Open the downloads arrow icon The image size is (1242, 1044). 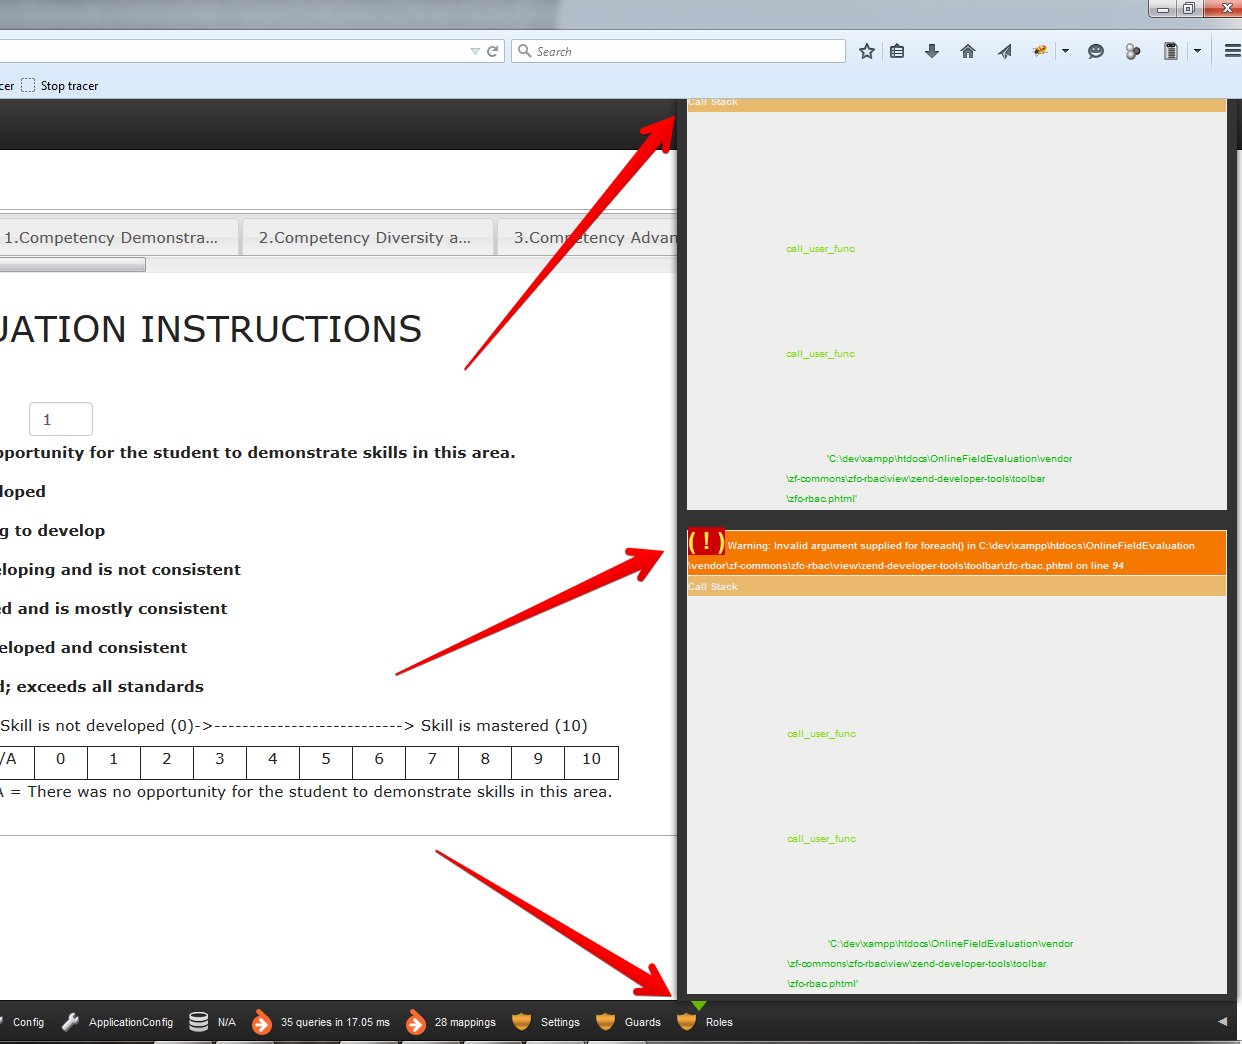tap(932, 51)
